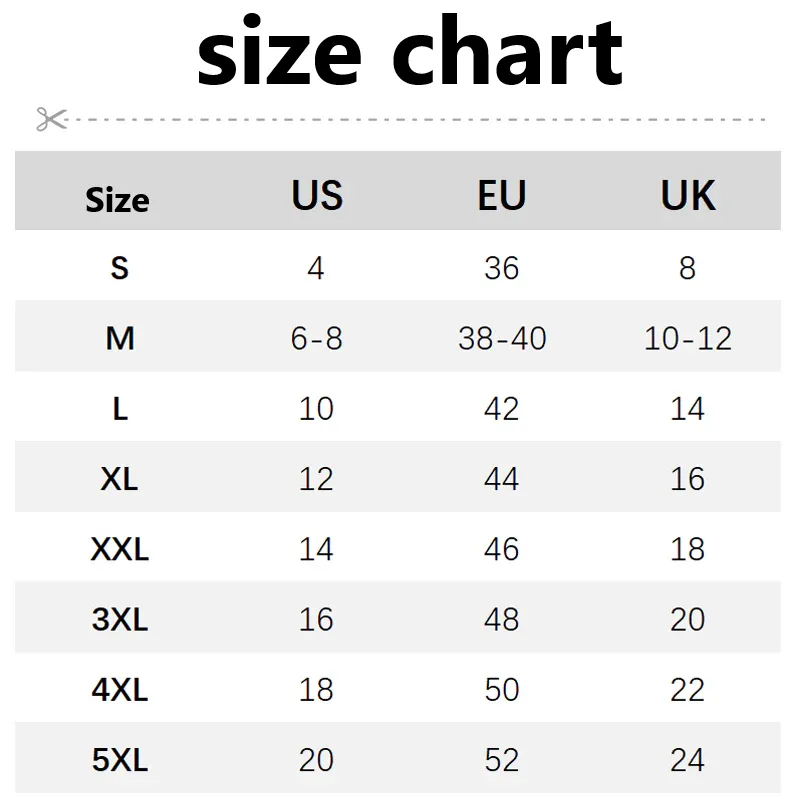Viewport: 800px width, 800px height.
Task: Select the US value 6-8
Action: [x=316, y=338]
